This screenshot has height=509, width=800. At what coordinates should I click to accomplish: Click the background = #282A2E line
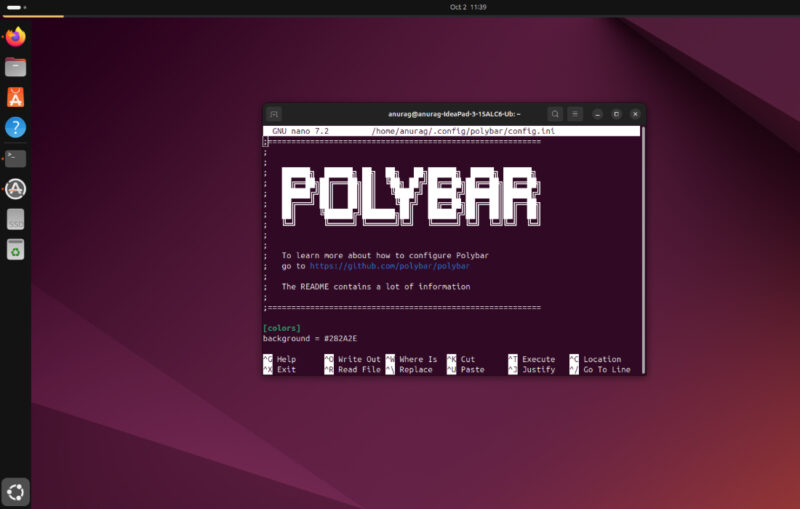pyautogui.click(x=310, y=339)
